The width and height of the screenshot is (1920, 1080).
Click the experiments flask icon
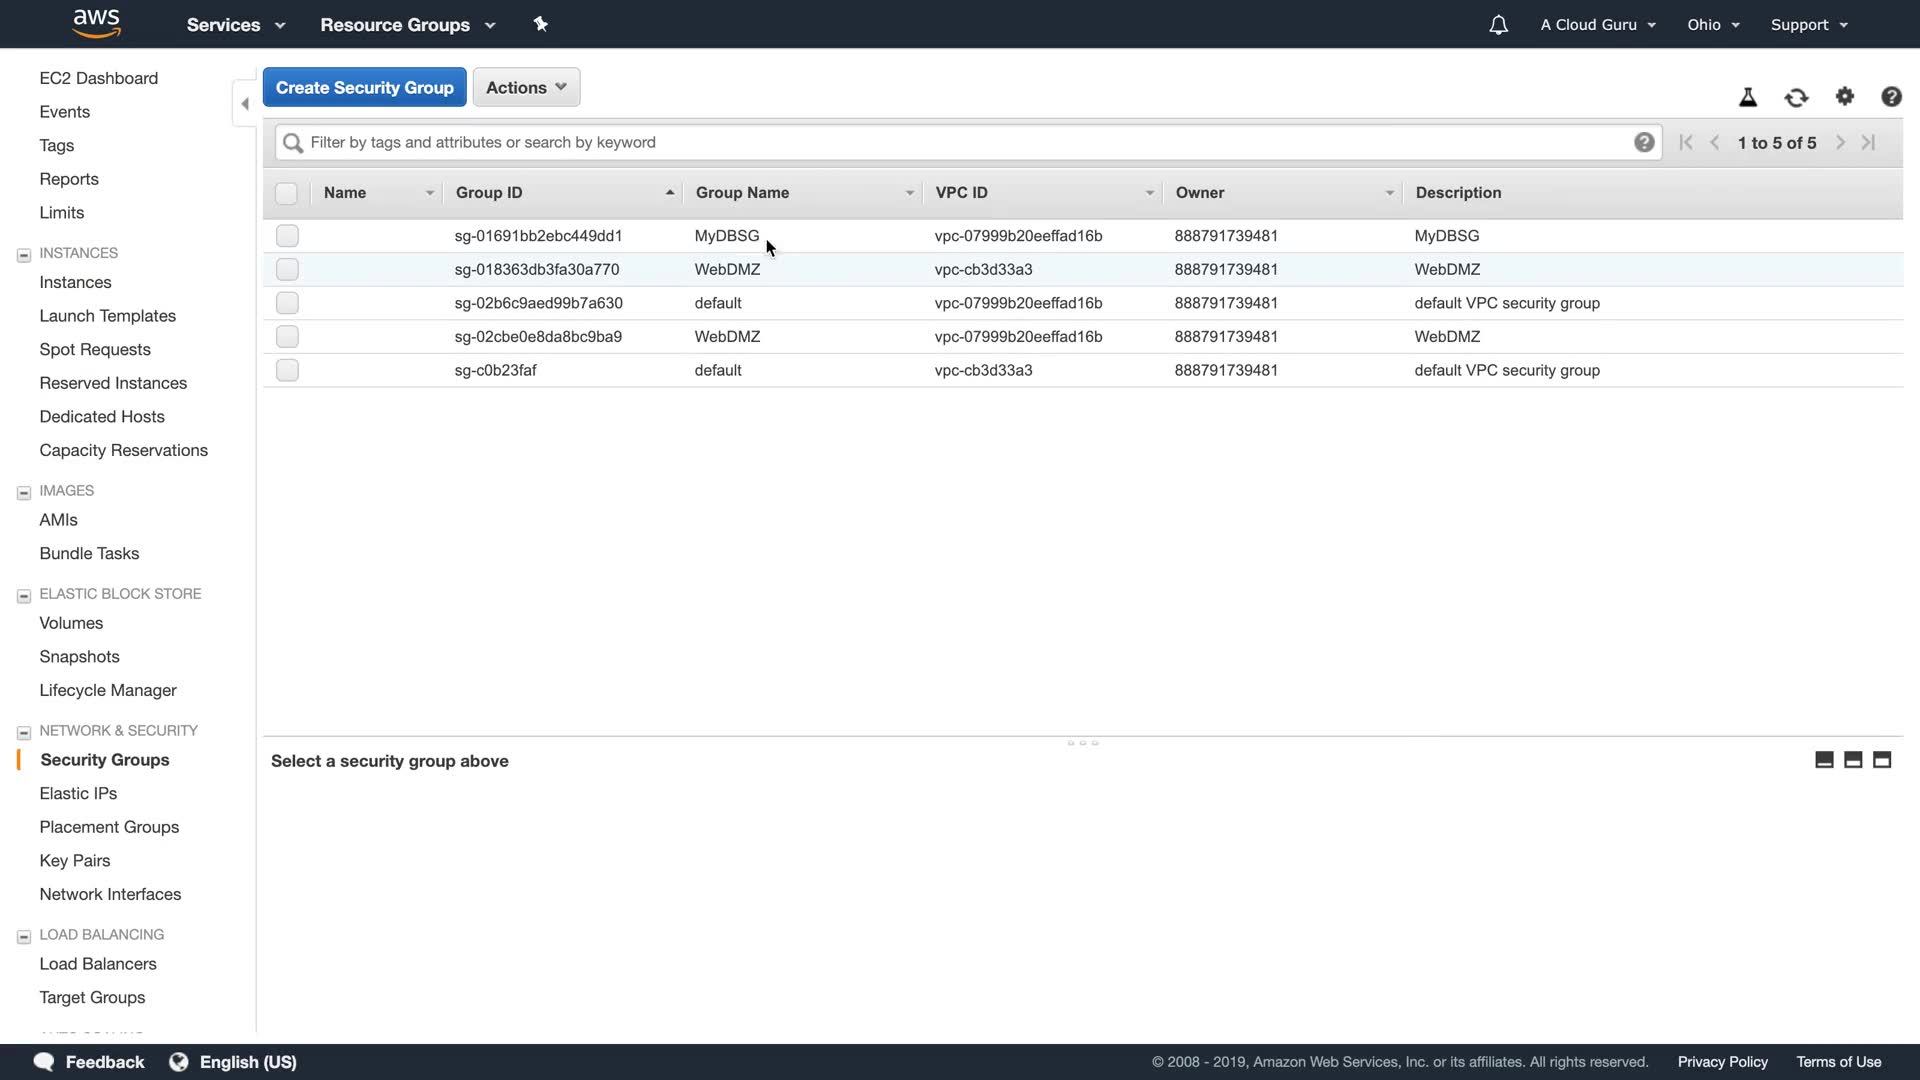coord(1748,97)
